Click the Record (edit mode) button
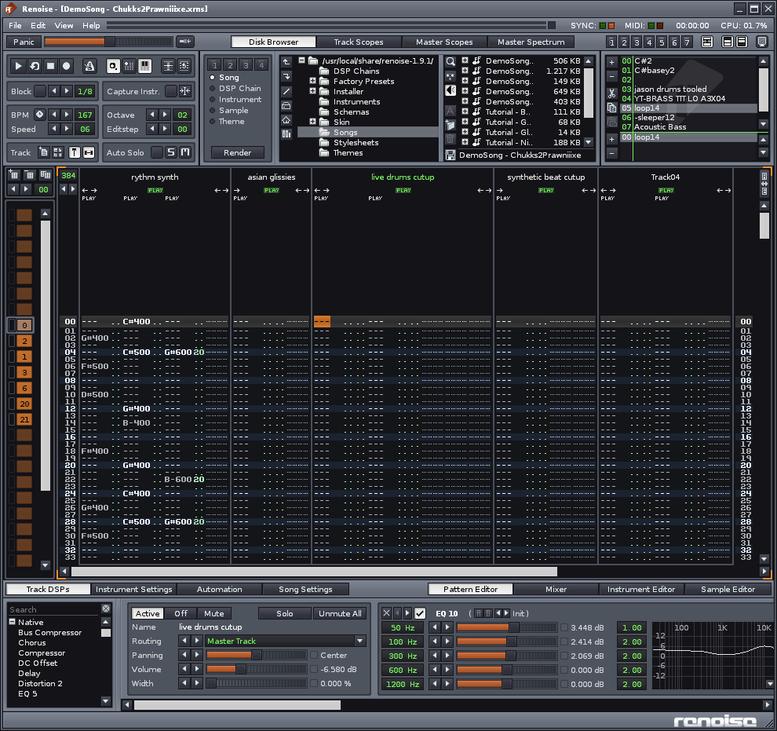 [67, 66]
